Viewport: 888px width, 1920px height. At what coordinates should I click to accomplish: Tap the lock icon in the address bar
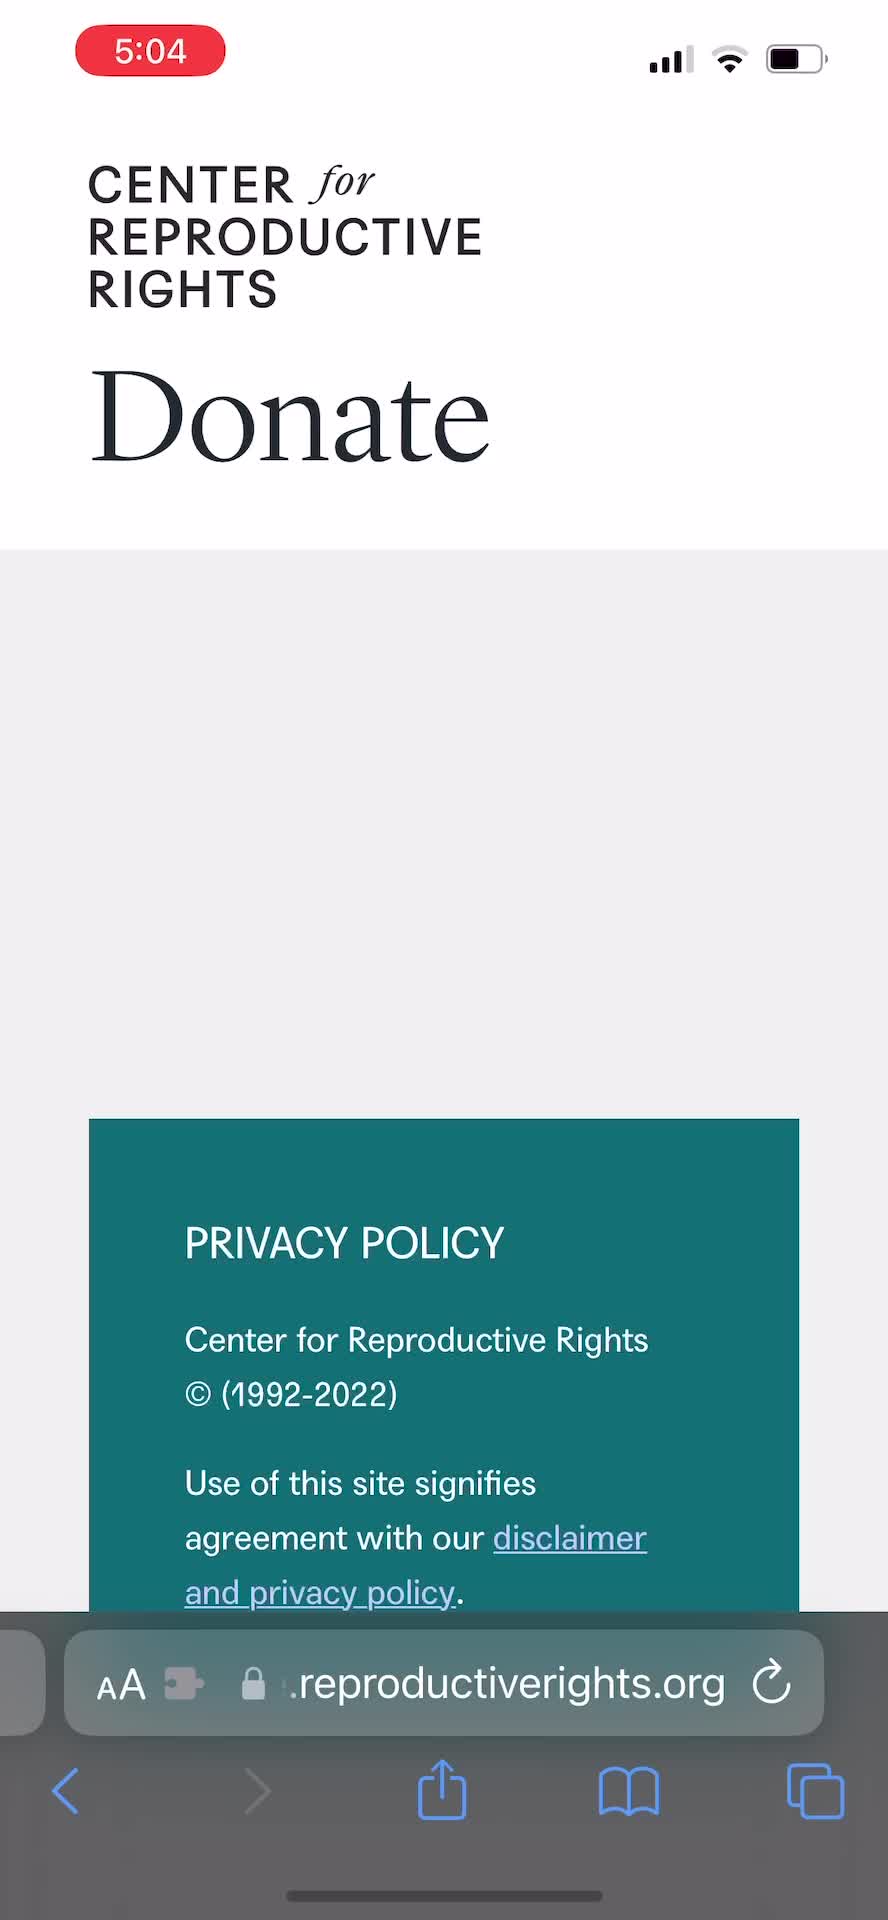tap(254, 1684)
